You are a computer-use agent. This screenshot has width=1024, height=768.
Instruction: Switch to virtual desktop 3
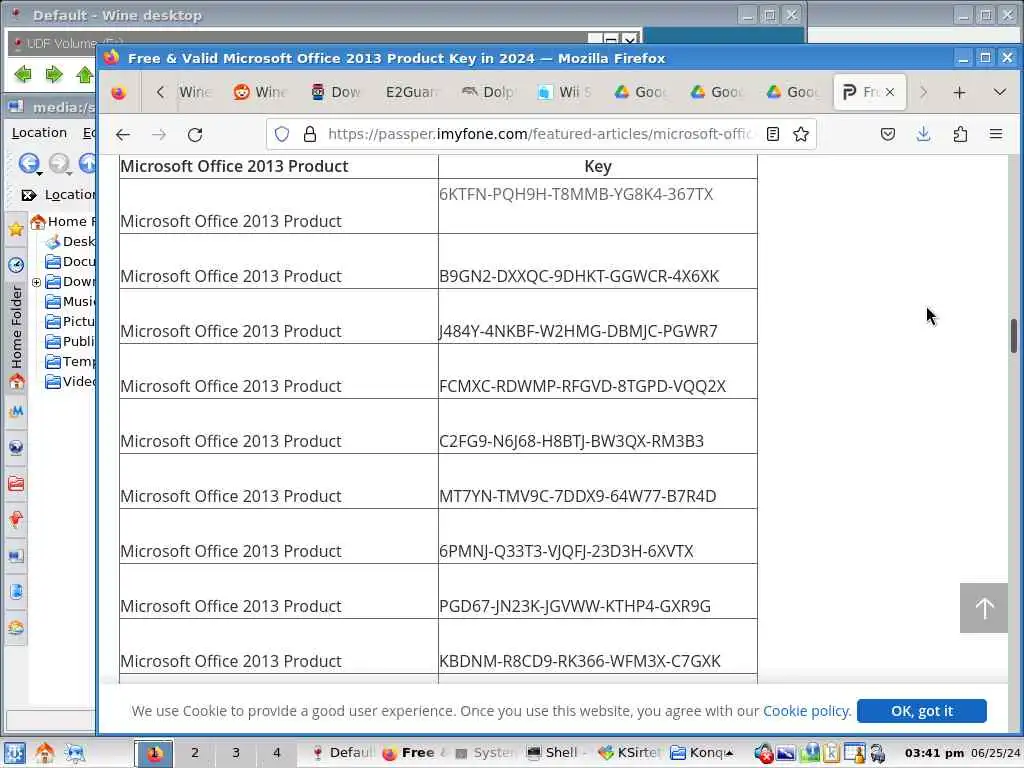pyautogui.click(x=236, y=753)
